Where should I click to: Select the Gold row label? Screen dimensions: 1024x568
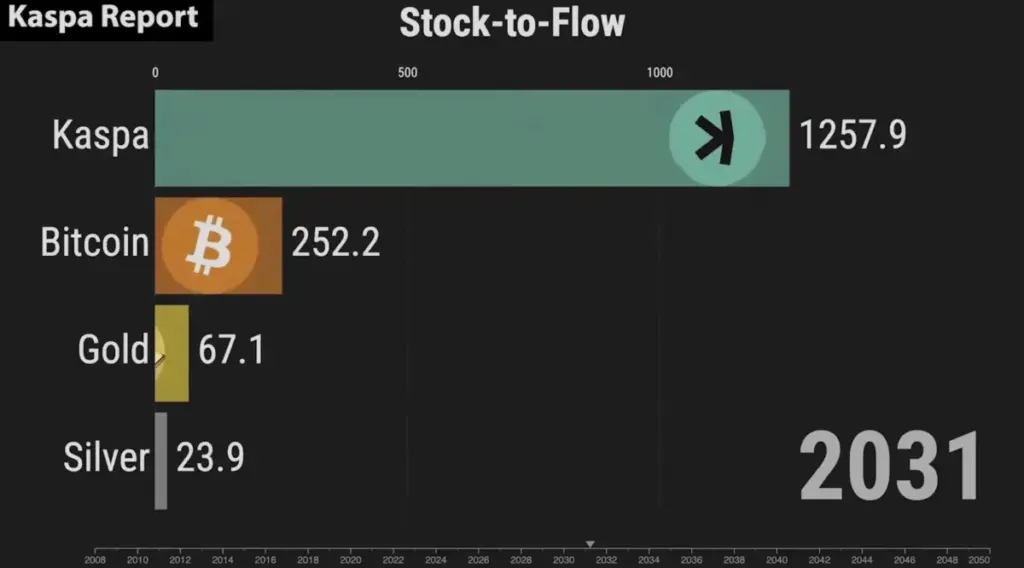point(113,350)
